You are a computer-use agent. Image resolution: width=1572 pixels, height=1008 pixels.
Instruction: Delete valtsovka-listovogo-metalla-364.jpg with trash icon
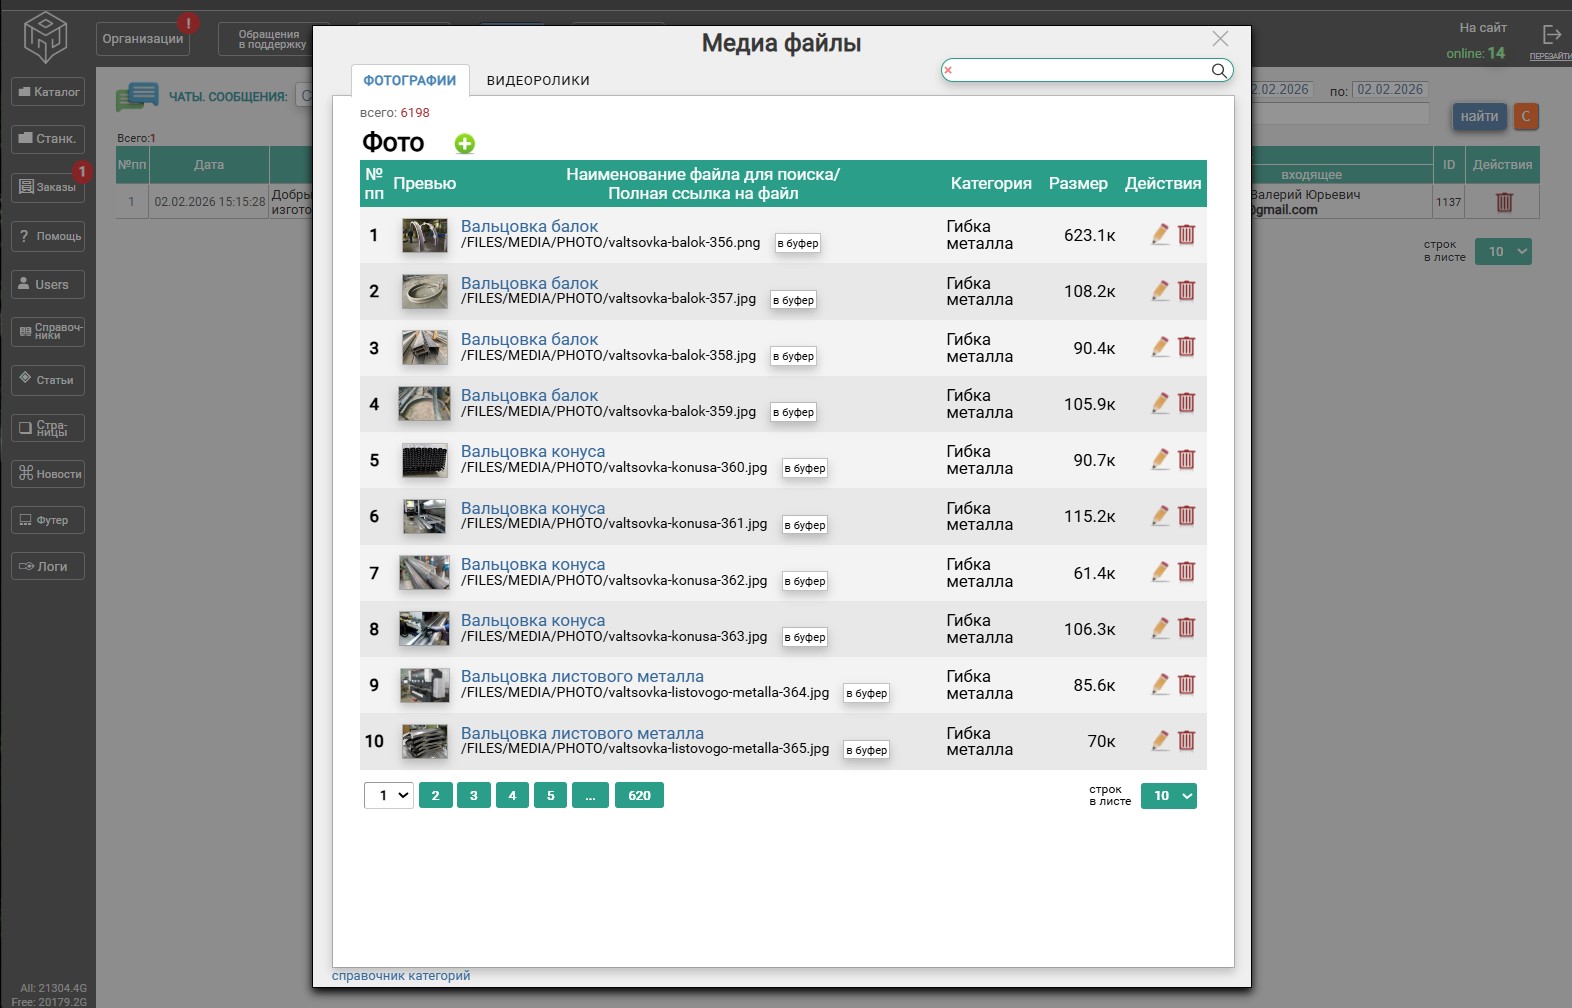[x=1187, y=685]
